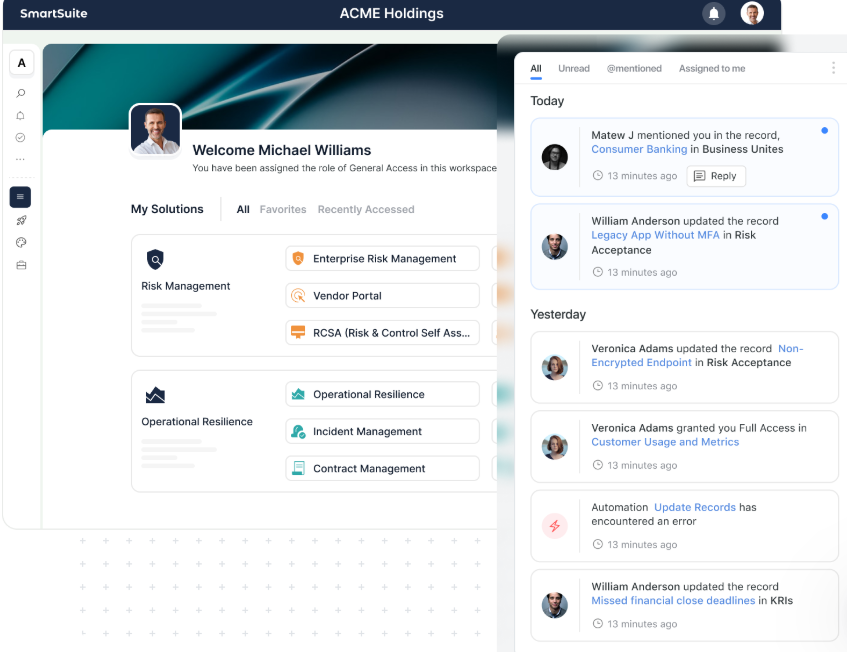
Task: Click William Anderson's avatar on KRIs notification
Action: point(555,605)
